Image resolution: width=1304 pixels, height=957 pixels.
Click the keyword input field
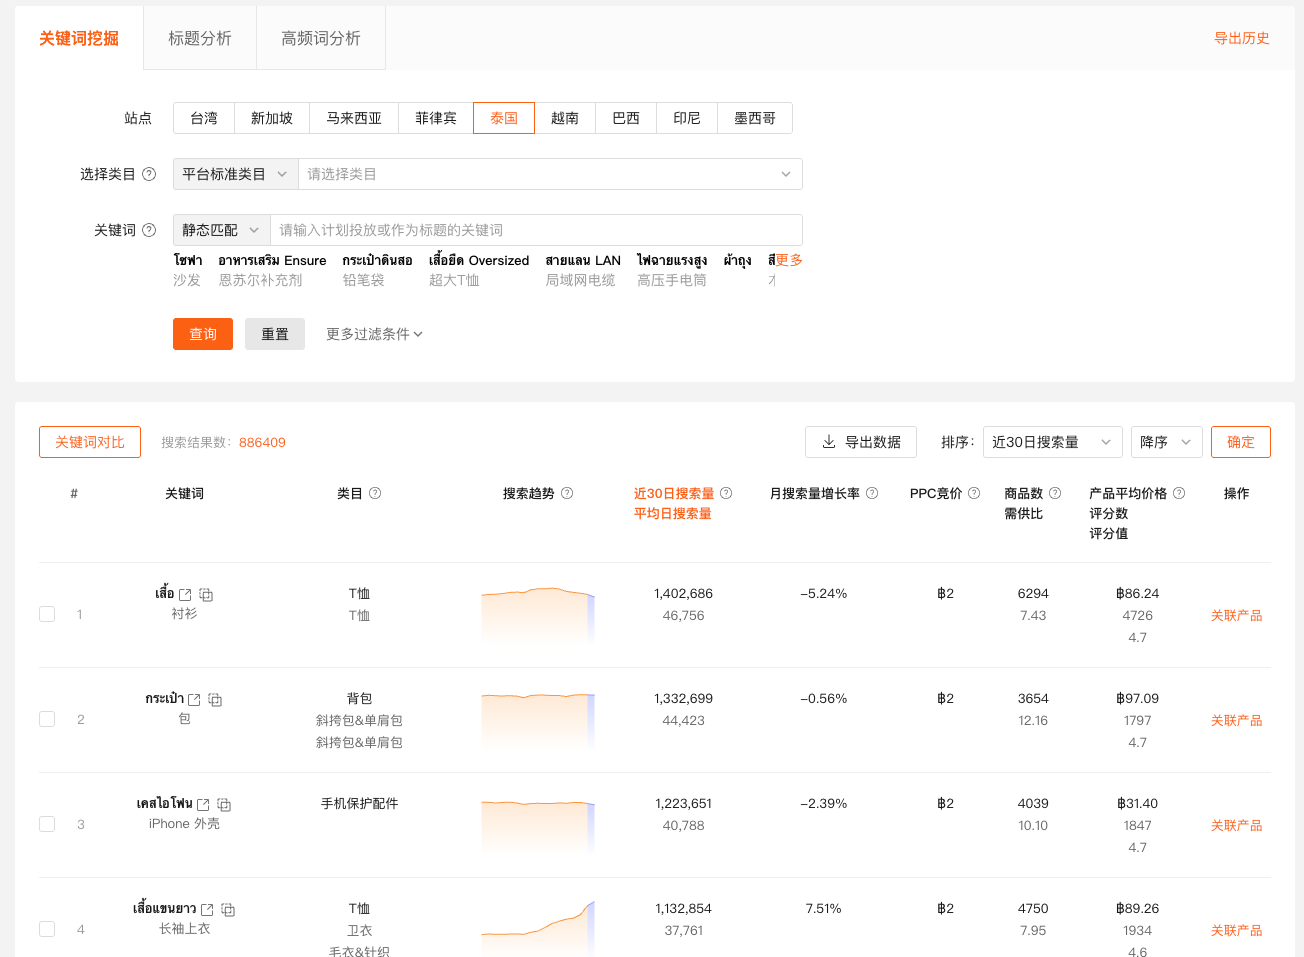(536, 230)
